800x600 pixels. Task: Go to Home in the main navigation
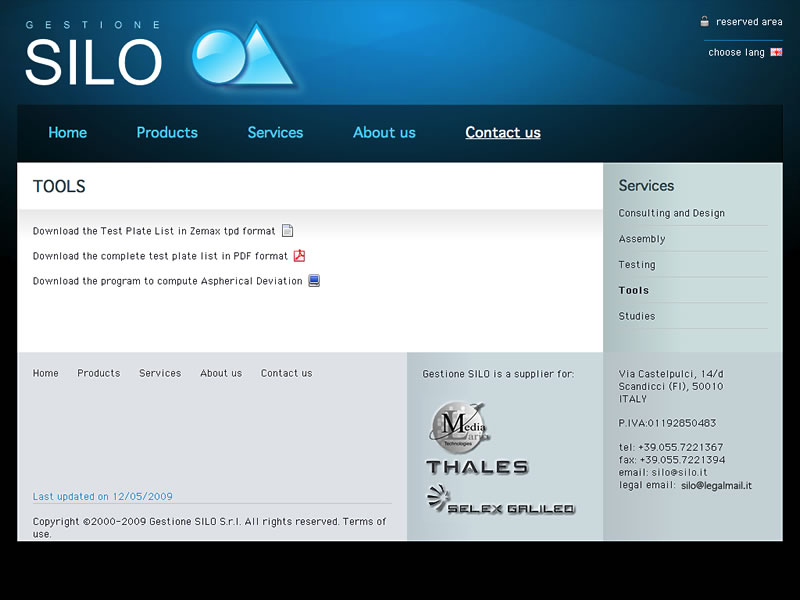[67, 133]
